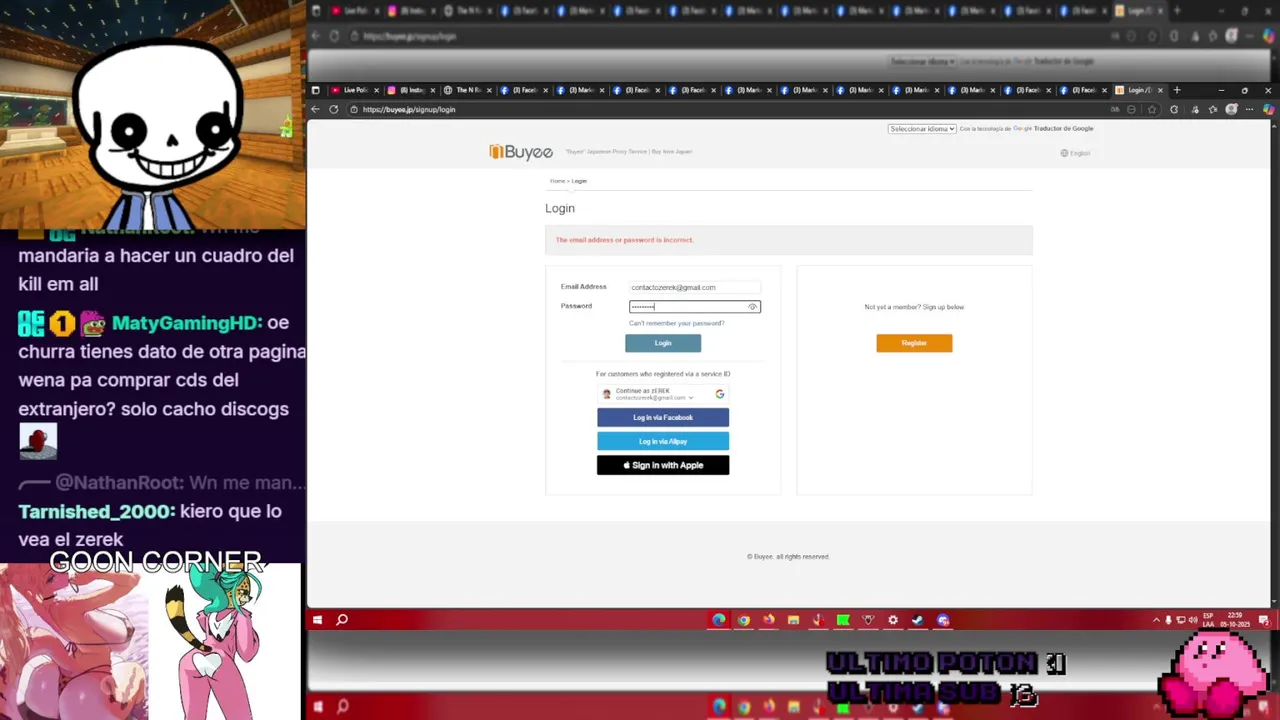Click the Google G logo icon
Viewport: 1280px width, 720px height.
tap(719, 394)
